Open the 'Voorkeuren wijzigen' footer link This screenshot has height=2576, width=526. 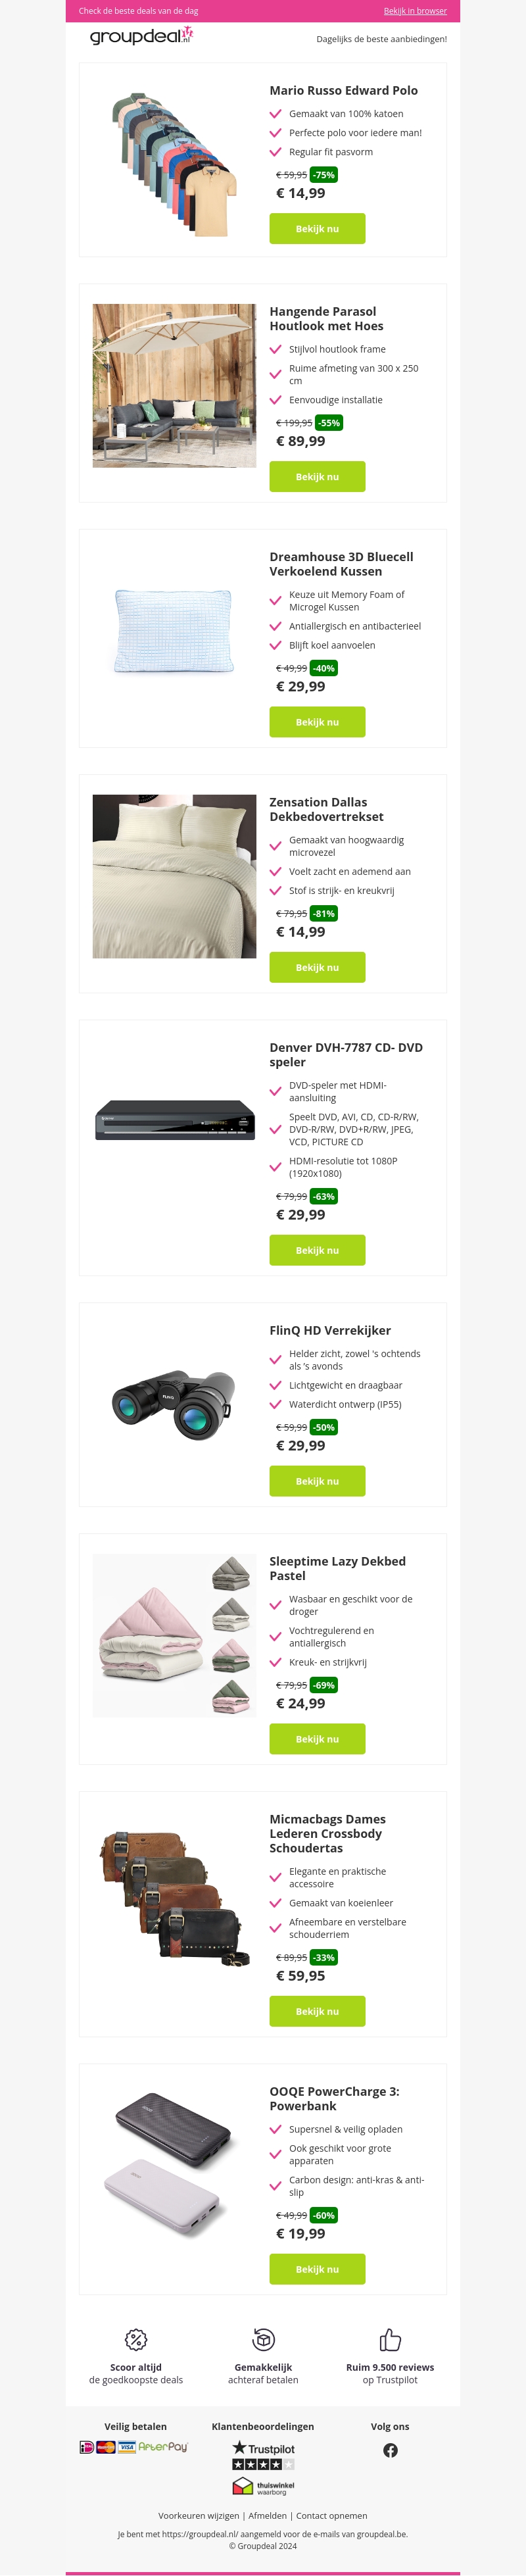click(x=198, y=2515)
